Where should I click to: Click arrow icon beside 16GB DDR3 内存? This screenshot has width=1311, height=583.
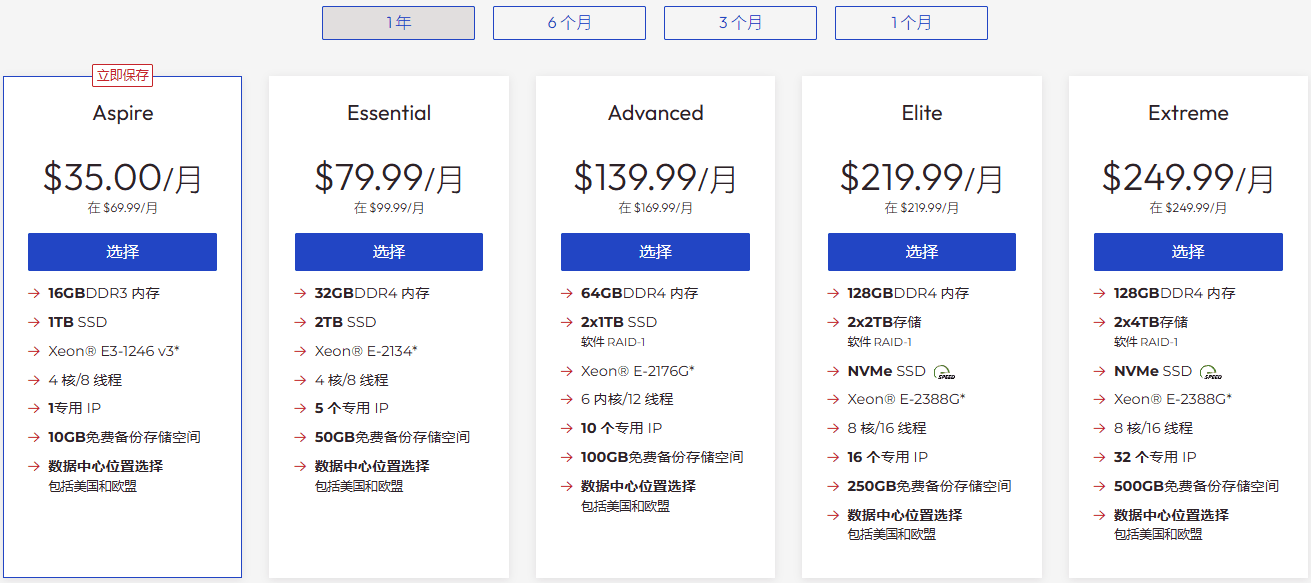click(34, 294)
